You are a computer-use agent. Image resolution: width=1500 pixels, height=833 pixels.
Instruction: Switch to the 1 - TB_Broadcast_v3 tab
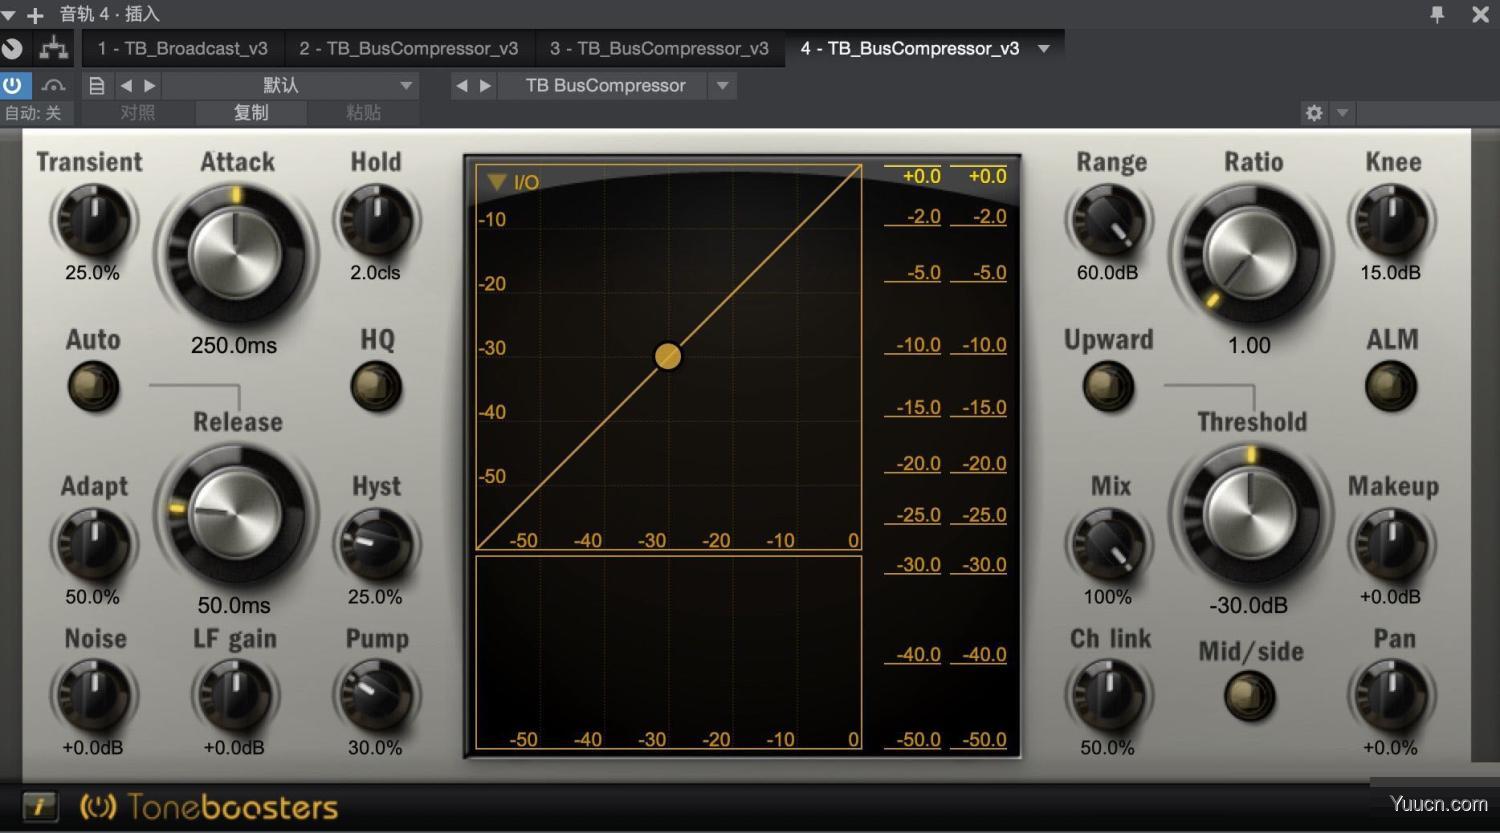click(x=183, y=47)
